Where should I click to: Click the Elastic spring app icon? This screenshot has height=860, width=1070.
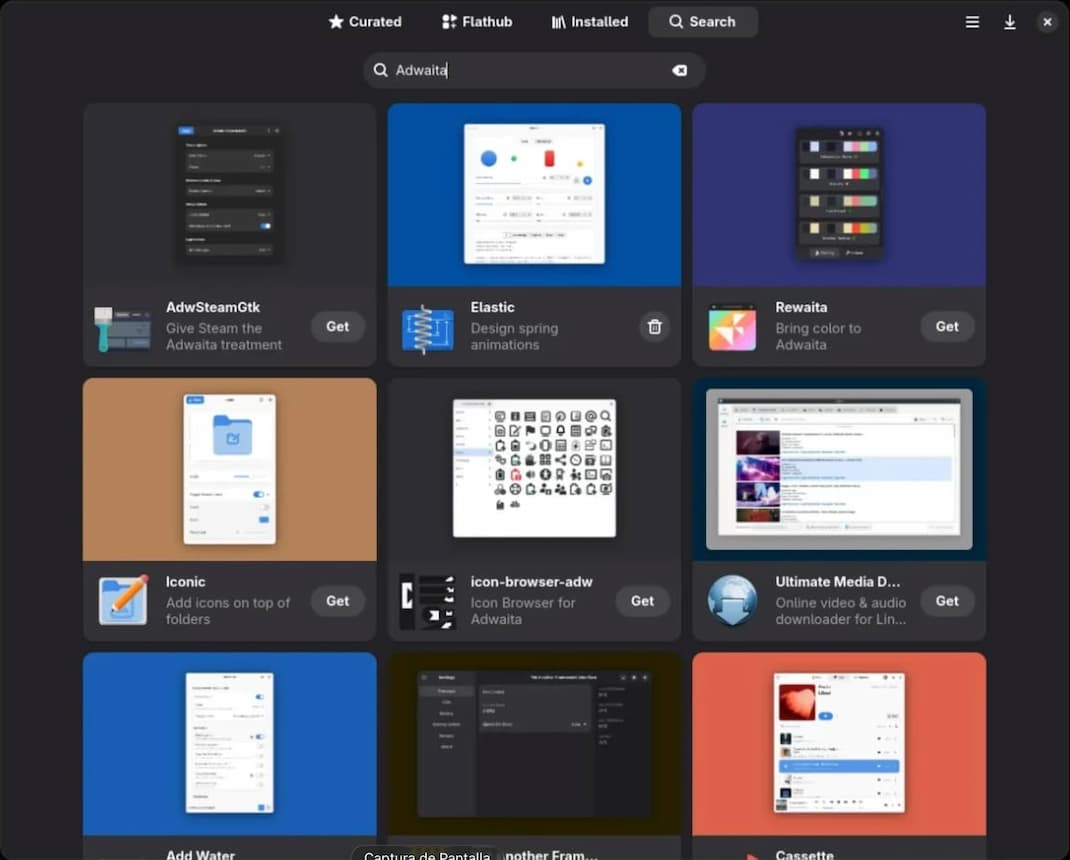click(x=428, y=328)
